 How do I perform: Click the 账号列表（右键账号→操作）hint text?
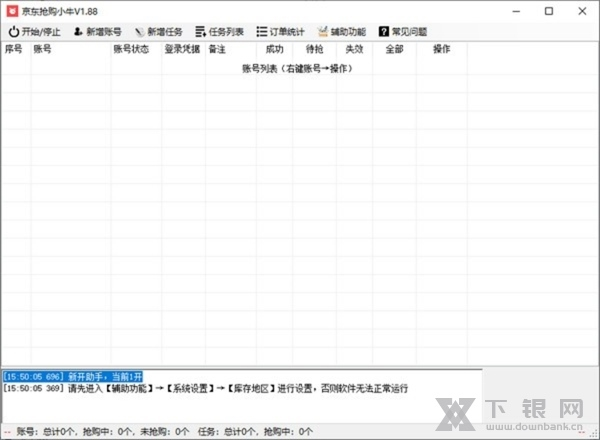(x=297, y=68)
